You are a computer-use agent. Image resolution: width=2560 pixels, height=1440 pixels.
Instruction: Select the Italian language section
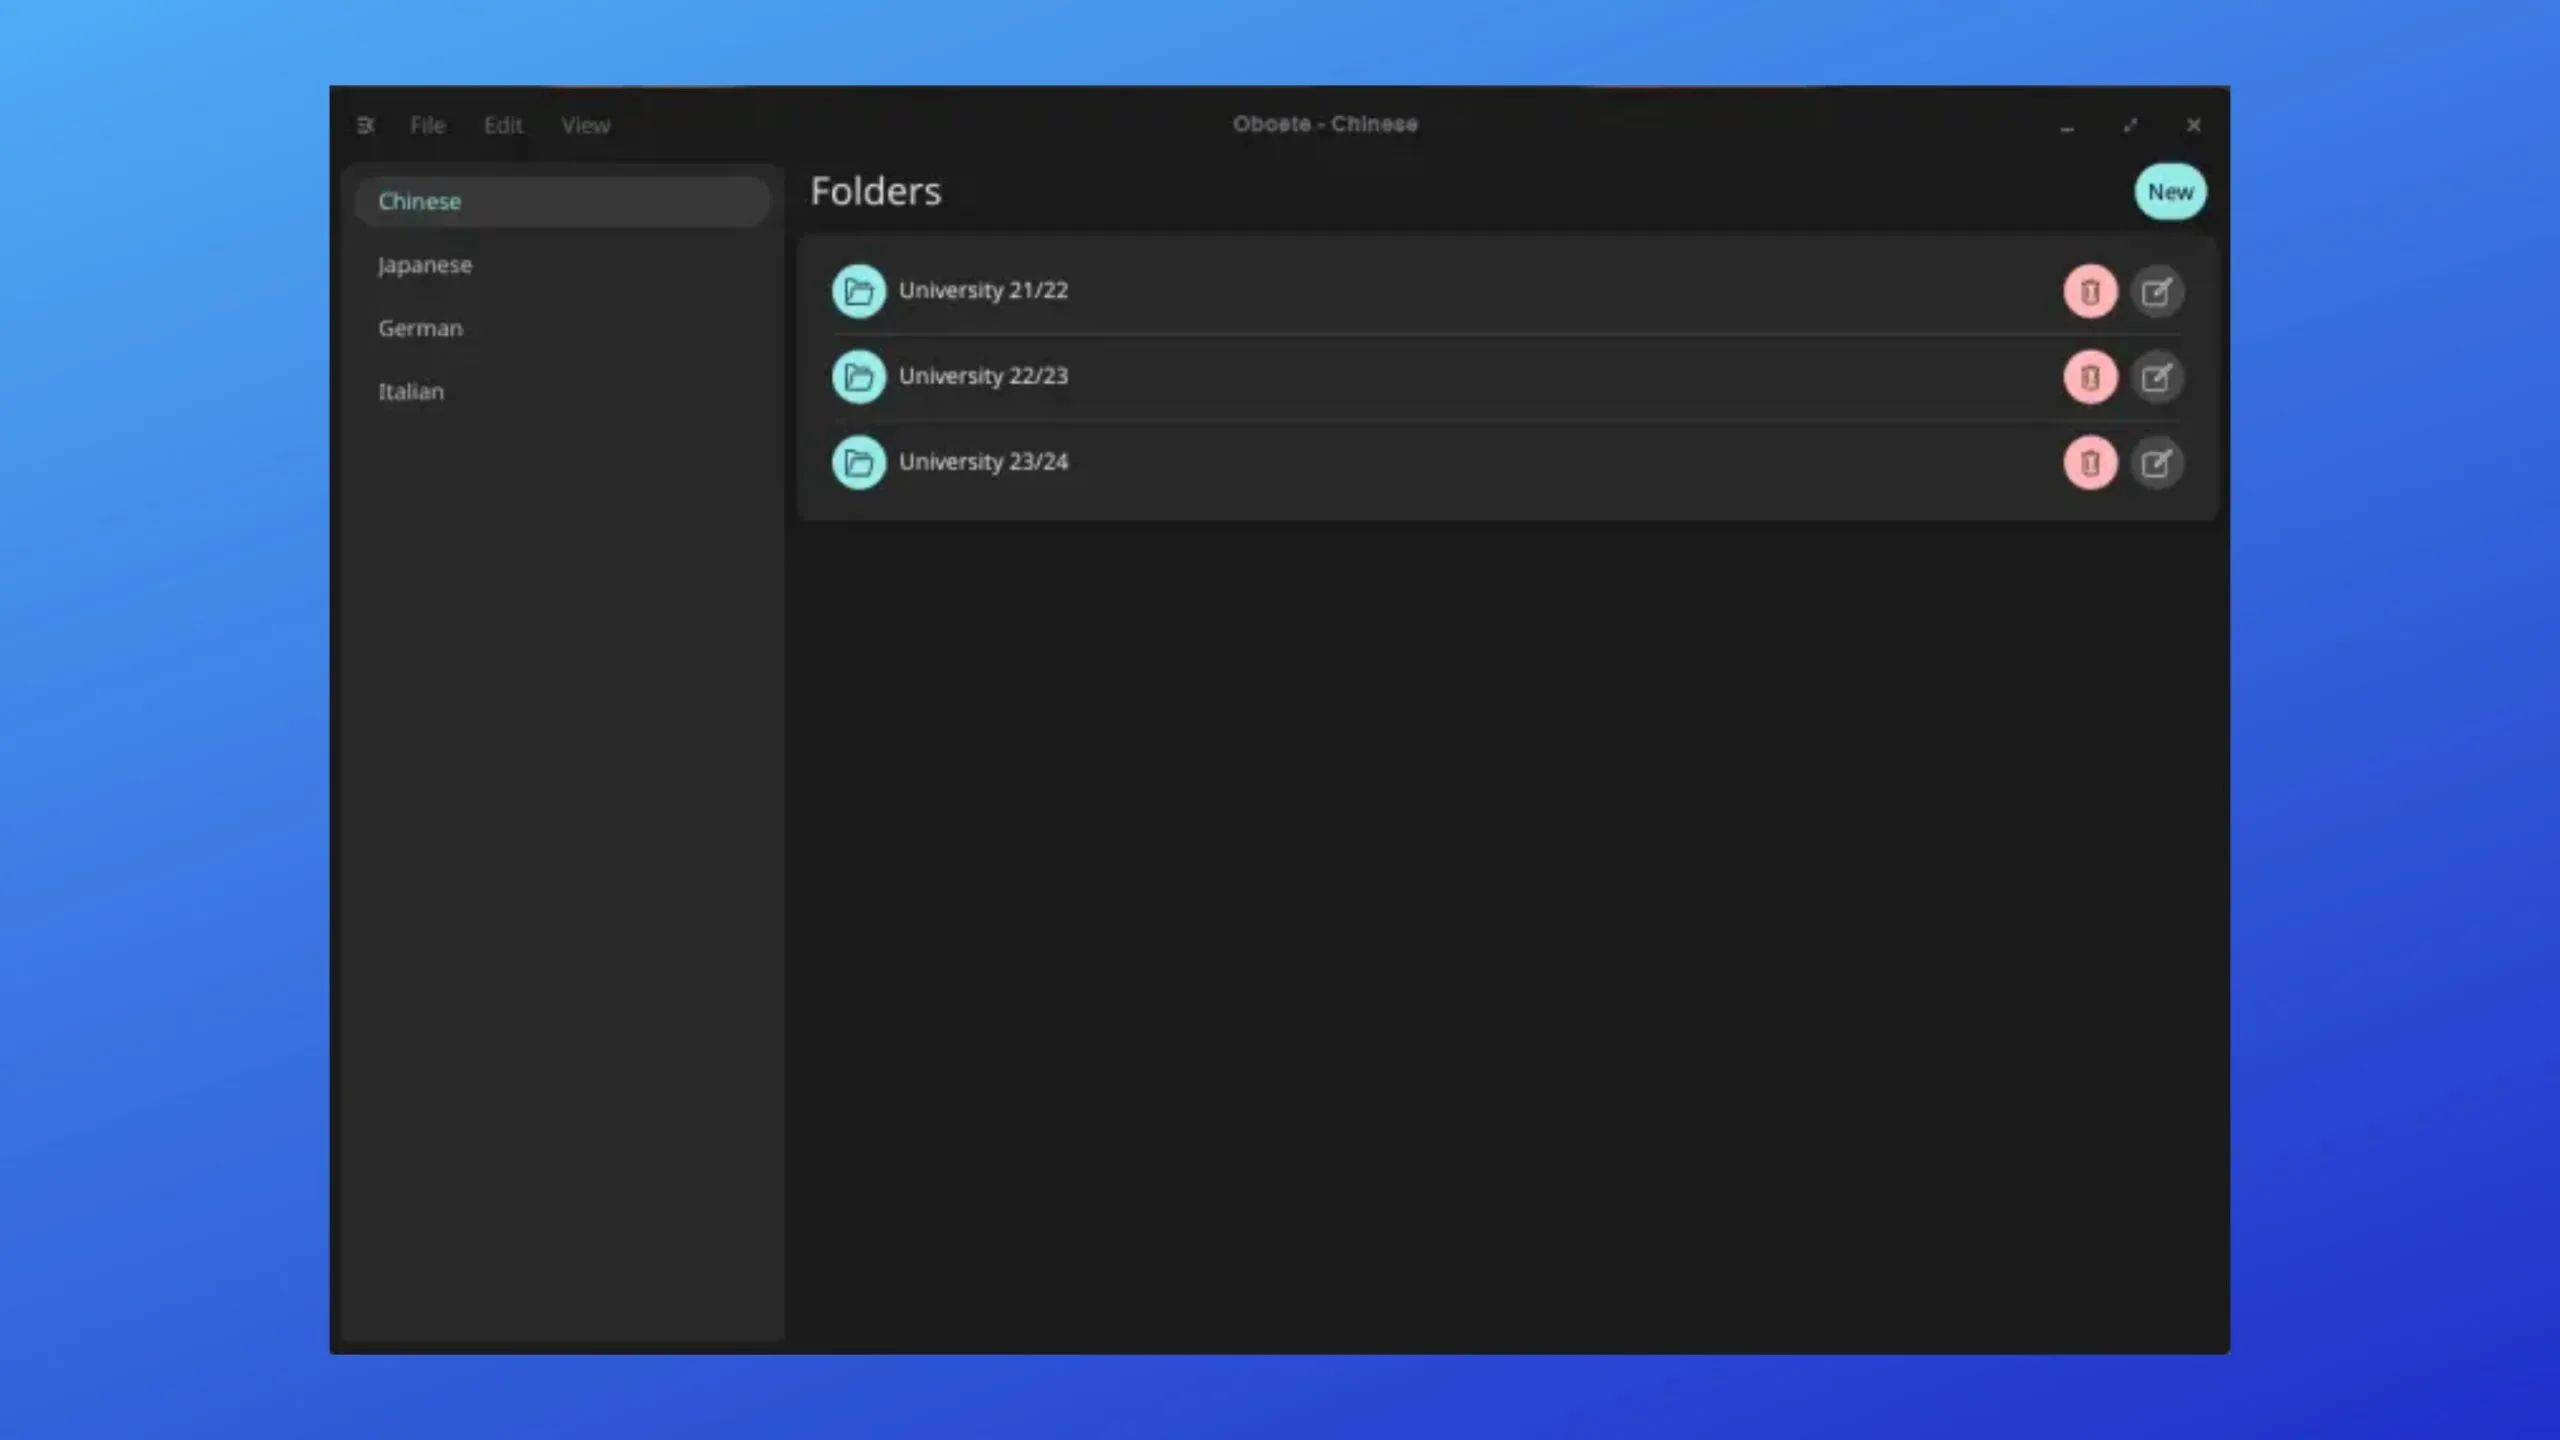tap(411, 390)
